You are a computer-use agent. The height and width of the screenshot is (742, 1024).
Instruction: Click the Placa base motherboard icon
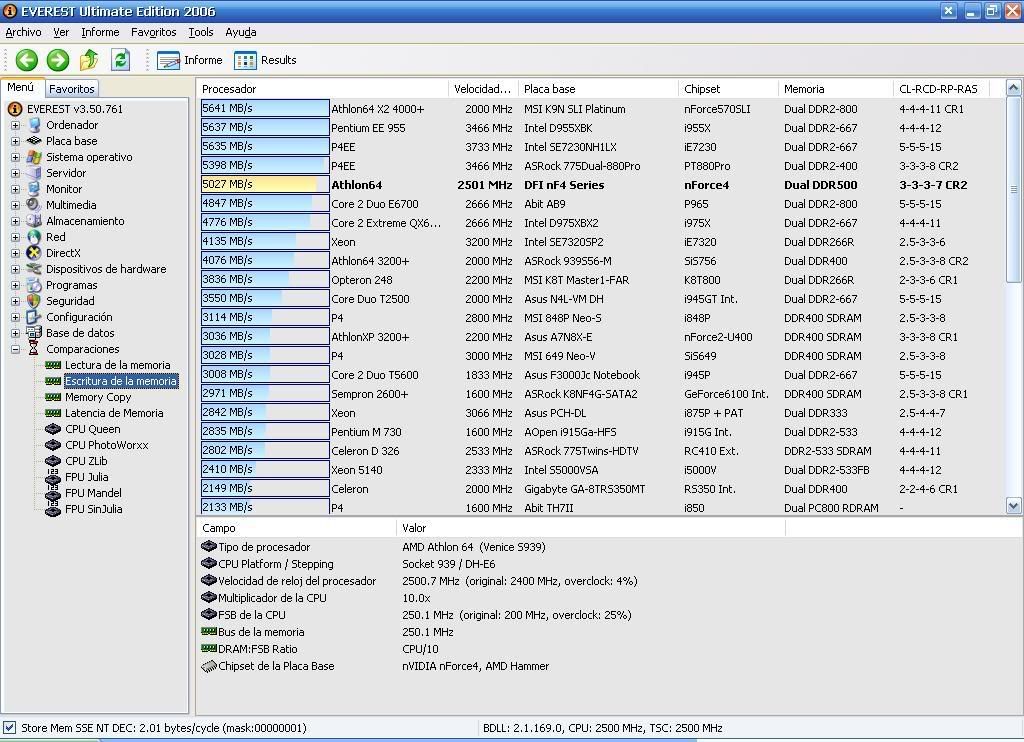tap(34, 141)
